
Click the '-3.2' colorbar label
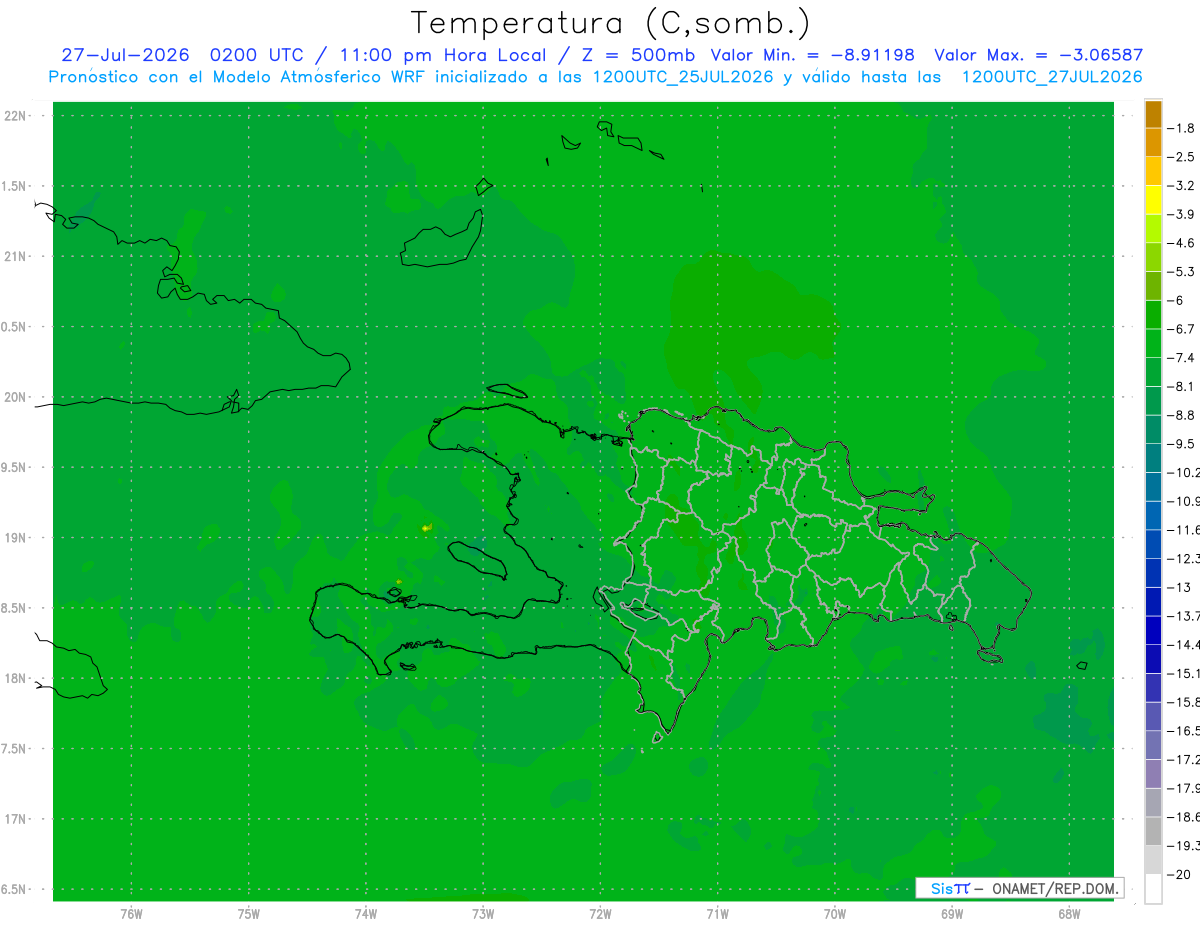coord(1181,186)
